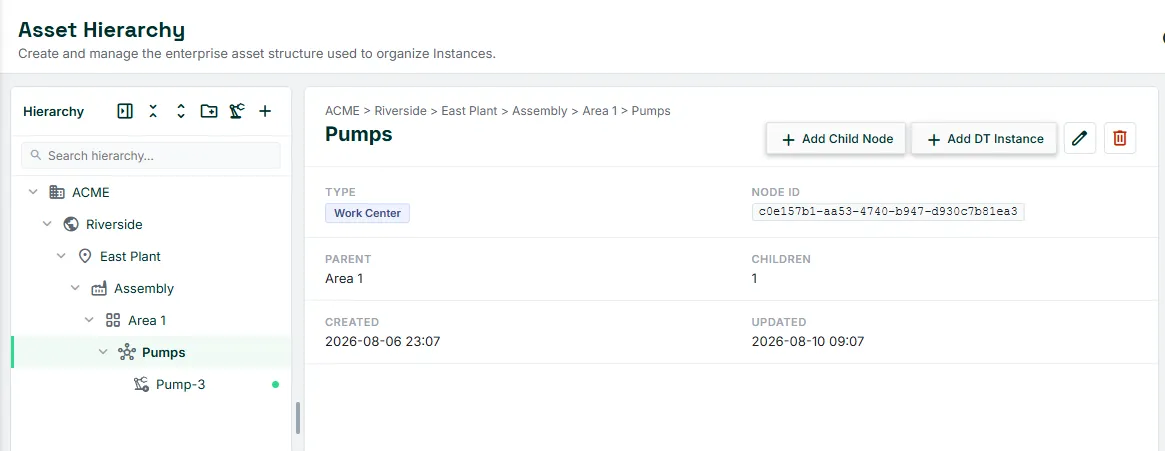
Task: Click the search magnifier icon
Action: click(36, 156)
